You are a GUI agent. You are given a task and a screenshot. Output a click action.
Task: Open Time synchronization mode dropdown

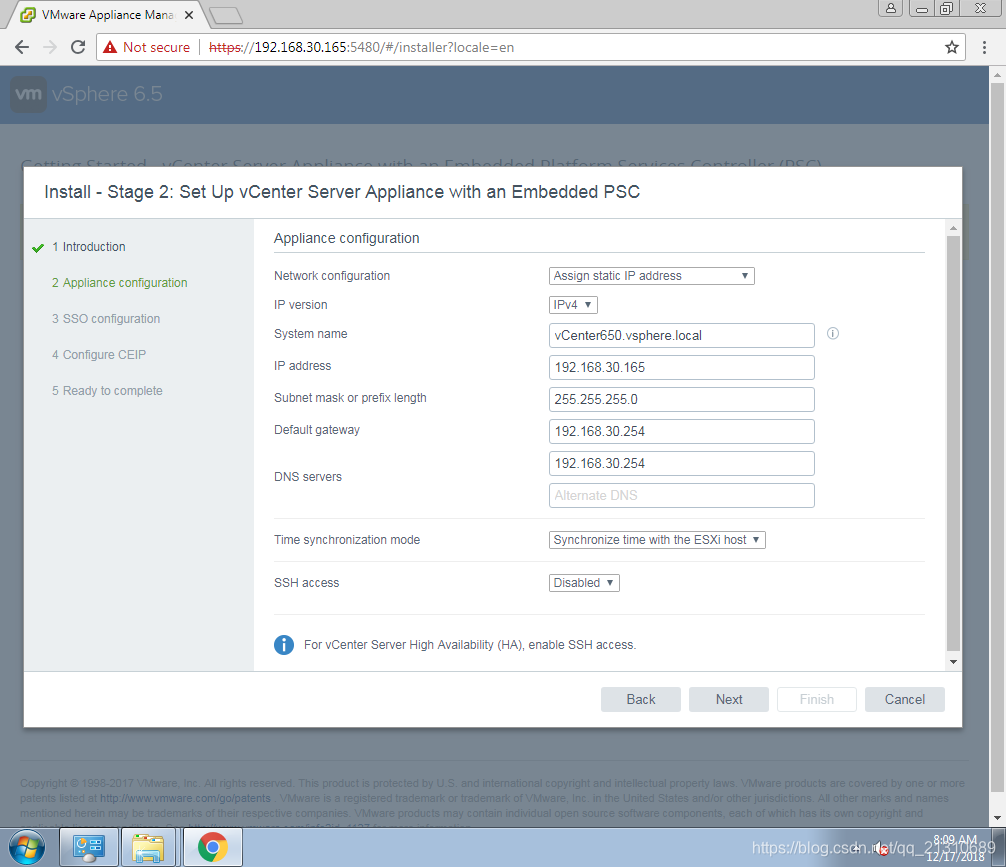(657, 540)
